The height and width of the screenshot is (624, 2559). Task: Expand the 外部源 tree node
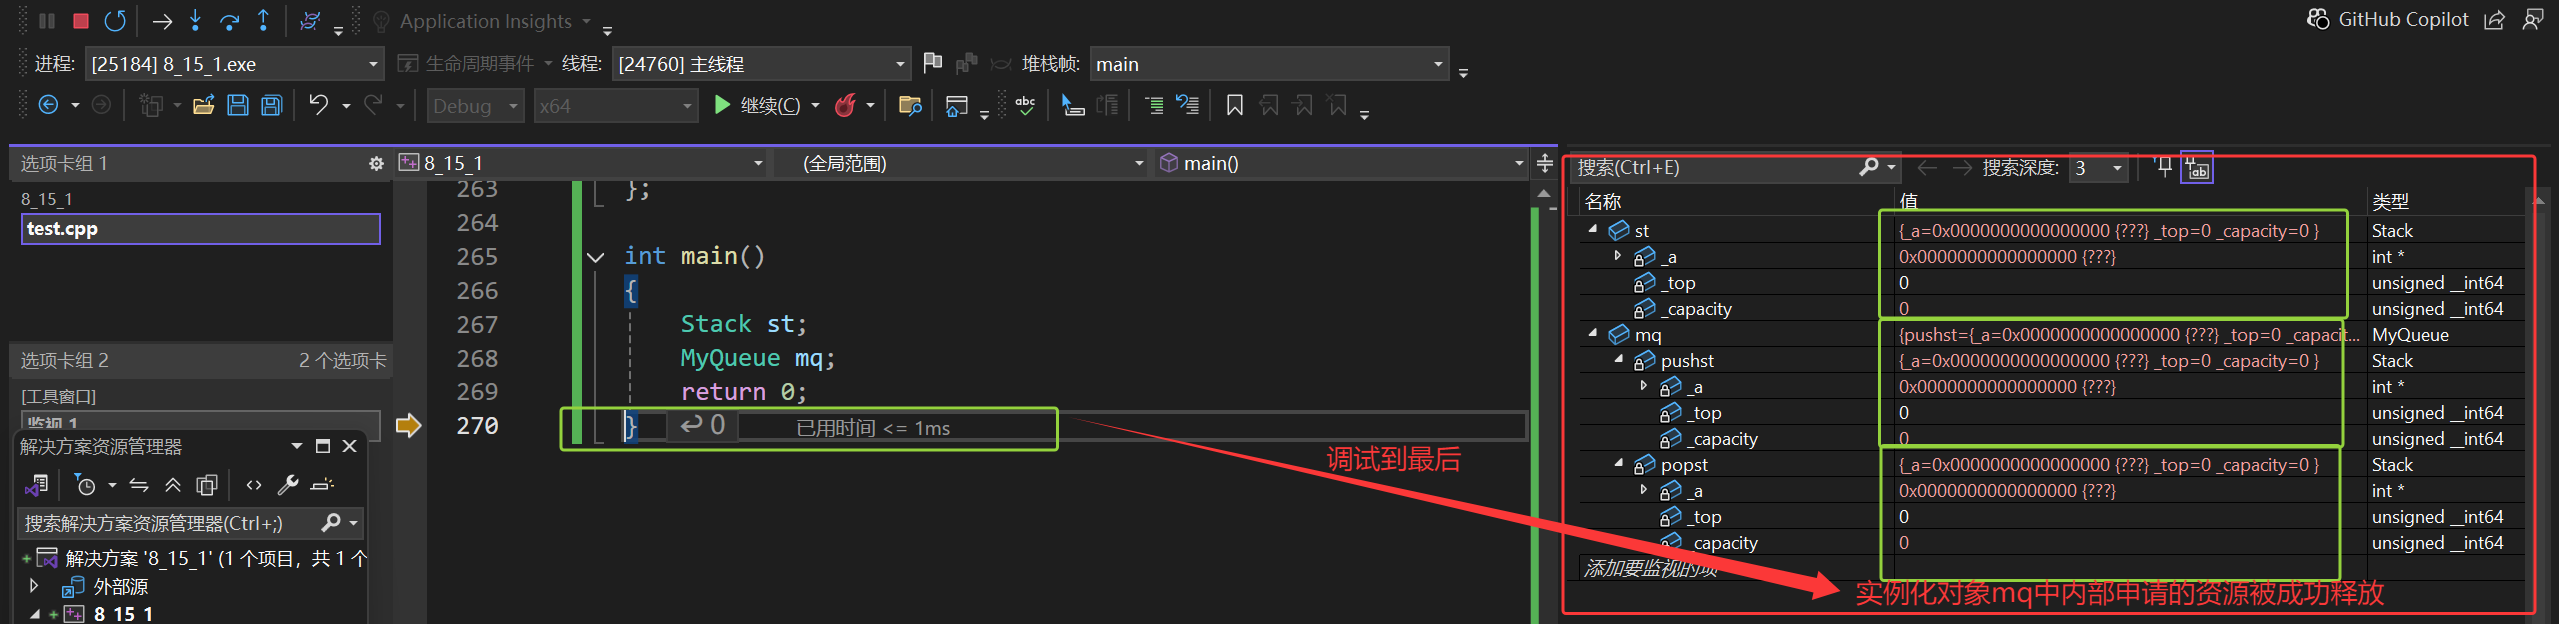(34, 586)
